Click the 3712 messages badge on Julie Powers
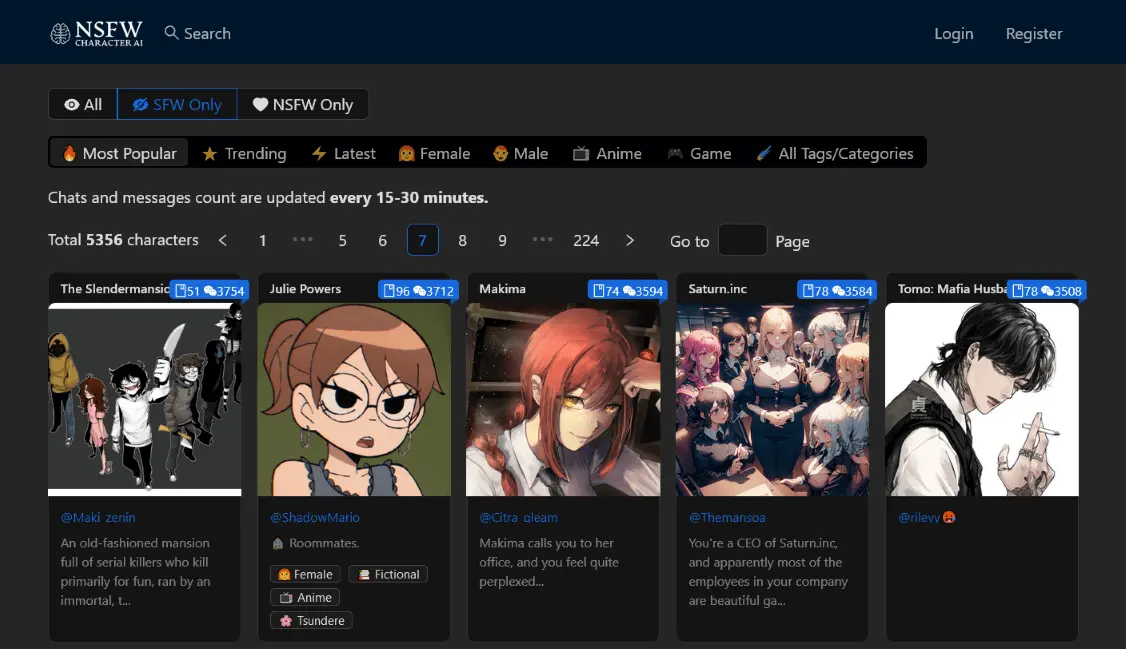The width and height of the screenshot is (1126, 649). pyautogui.click(x=434, y=291)
